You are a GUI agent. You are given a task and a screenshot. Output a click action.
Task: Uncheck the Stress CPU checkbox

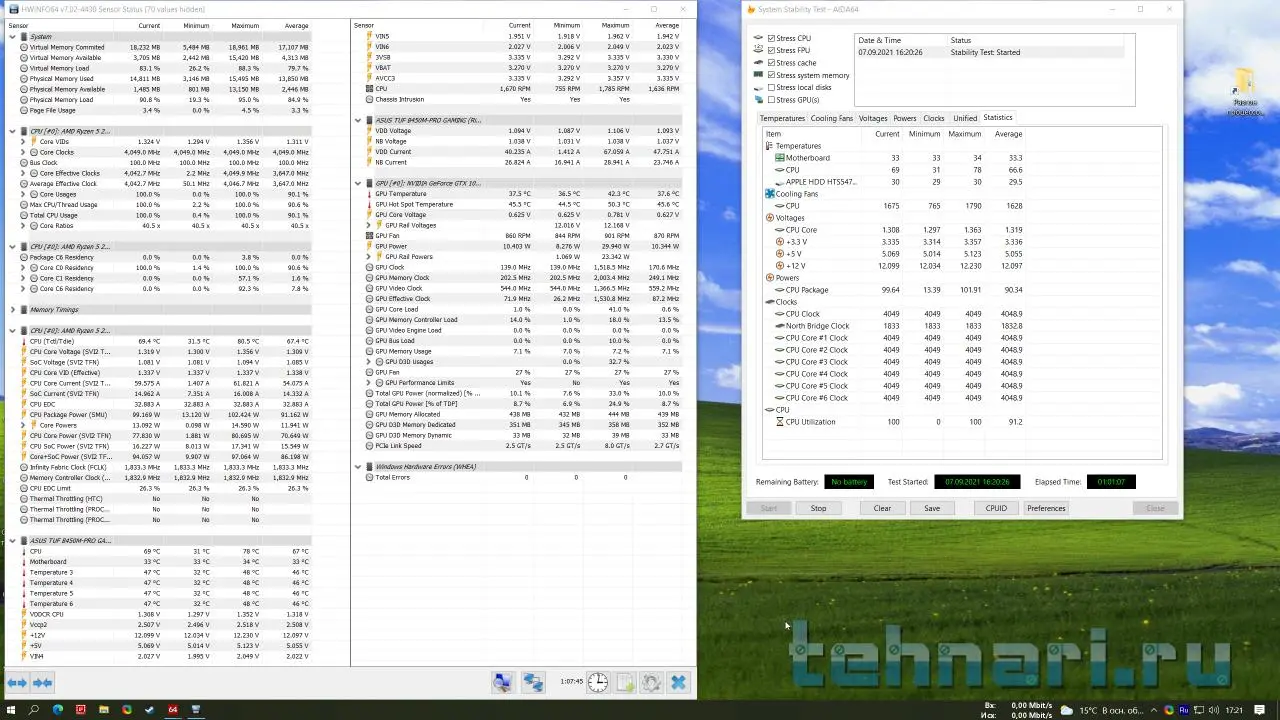(771, 38)
